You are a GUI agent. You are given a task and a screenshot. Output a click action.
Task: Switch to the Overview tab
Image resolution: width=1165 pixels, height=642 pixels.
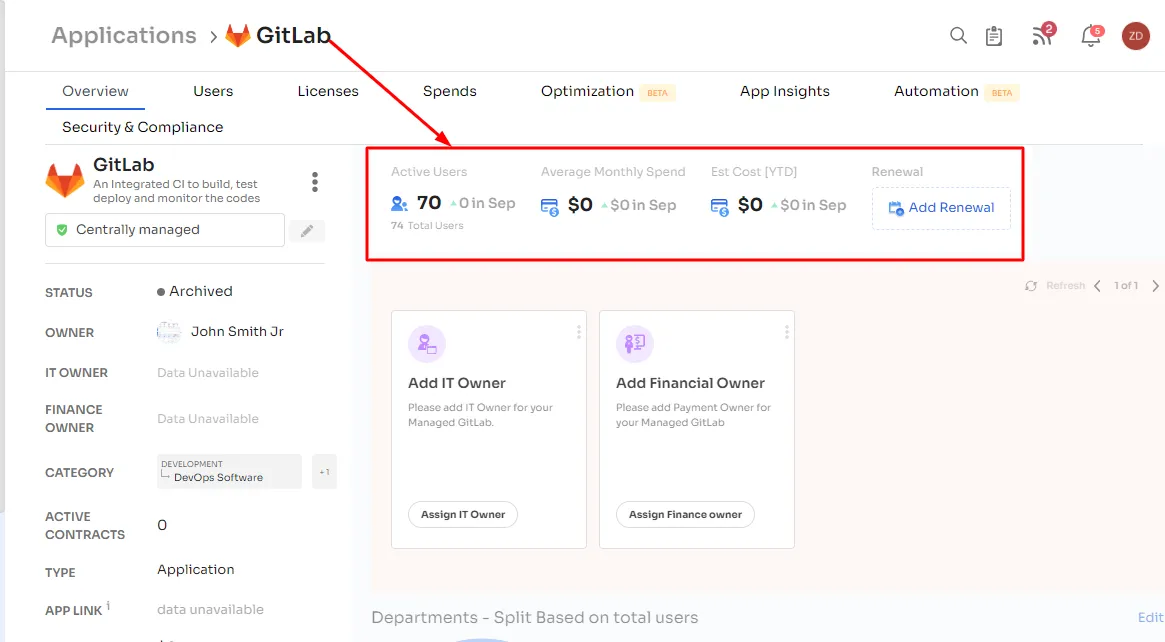(95, 91)
